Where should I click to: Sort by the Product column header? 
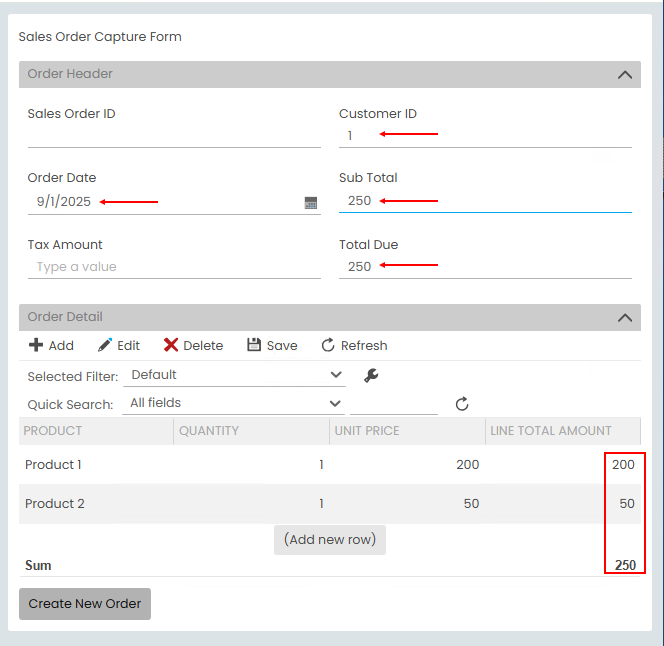pyautogui.click(x=53, y=431)
